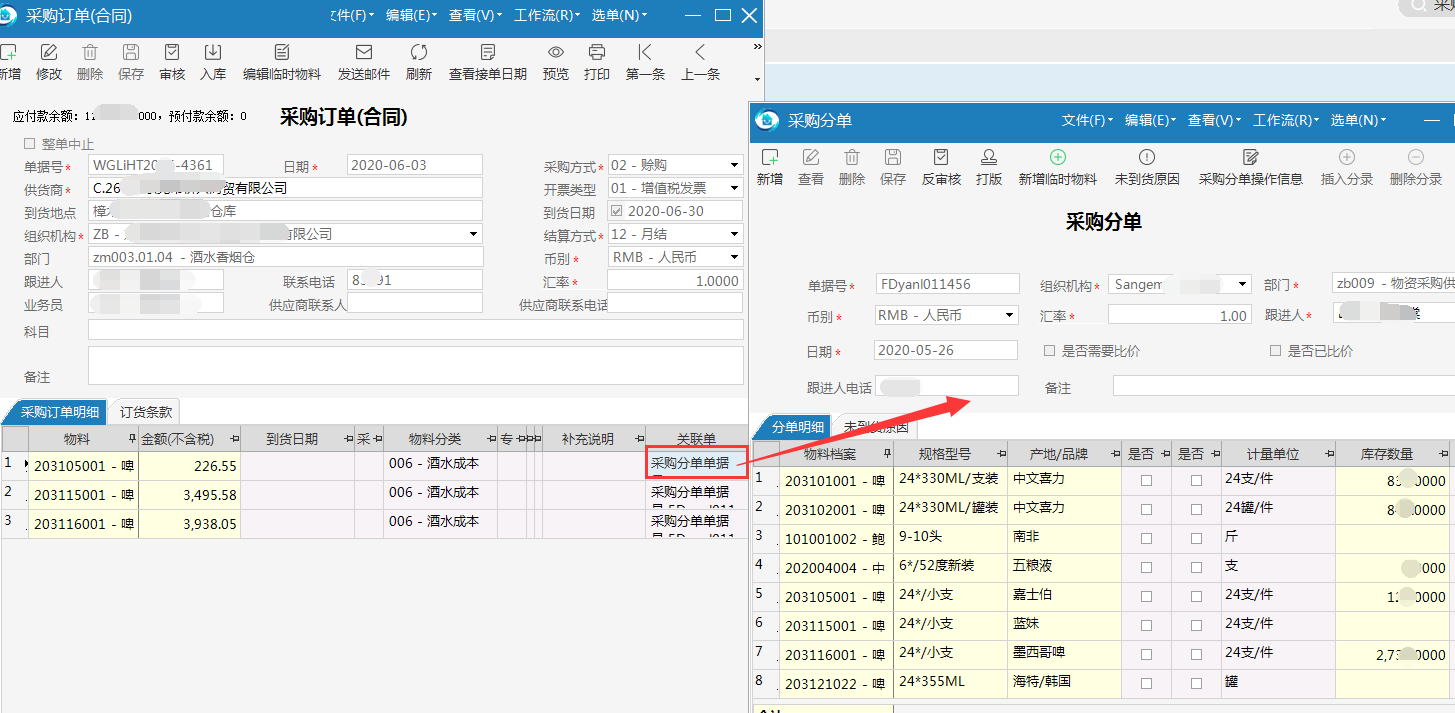
Task: Select the 采购订单明细 tab
Action: point(57,411)
